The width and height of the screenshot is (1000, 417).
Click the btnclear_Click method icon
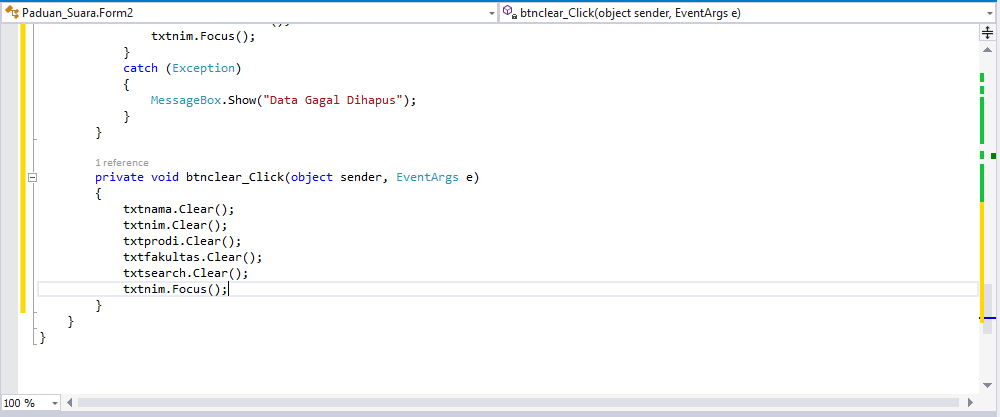[510, 12]
